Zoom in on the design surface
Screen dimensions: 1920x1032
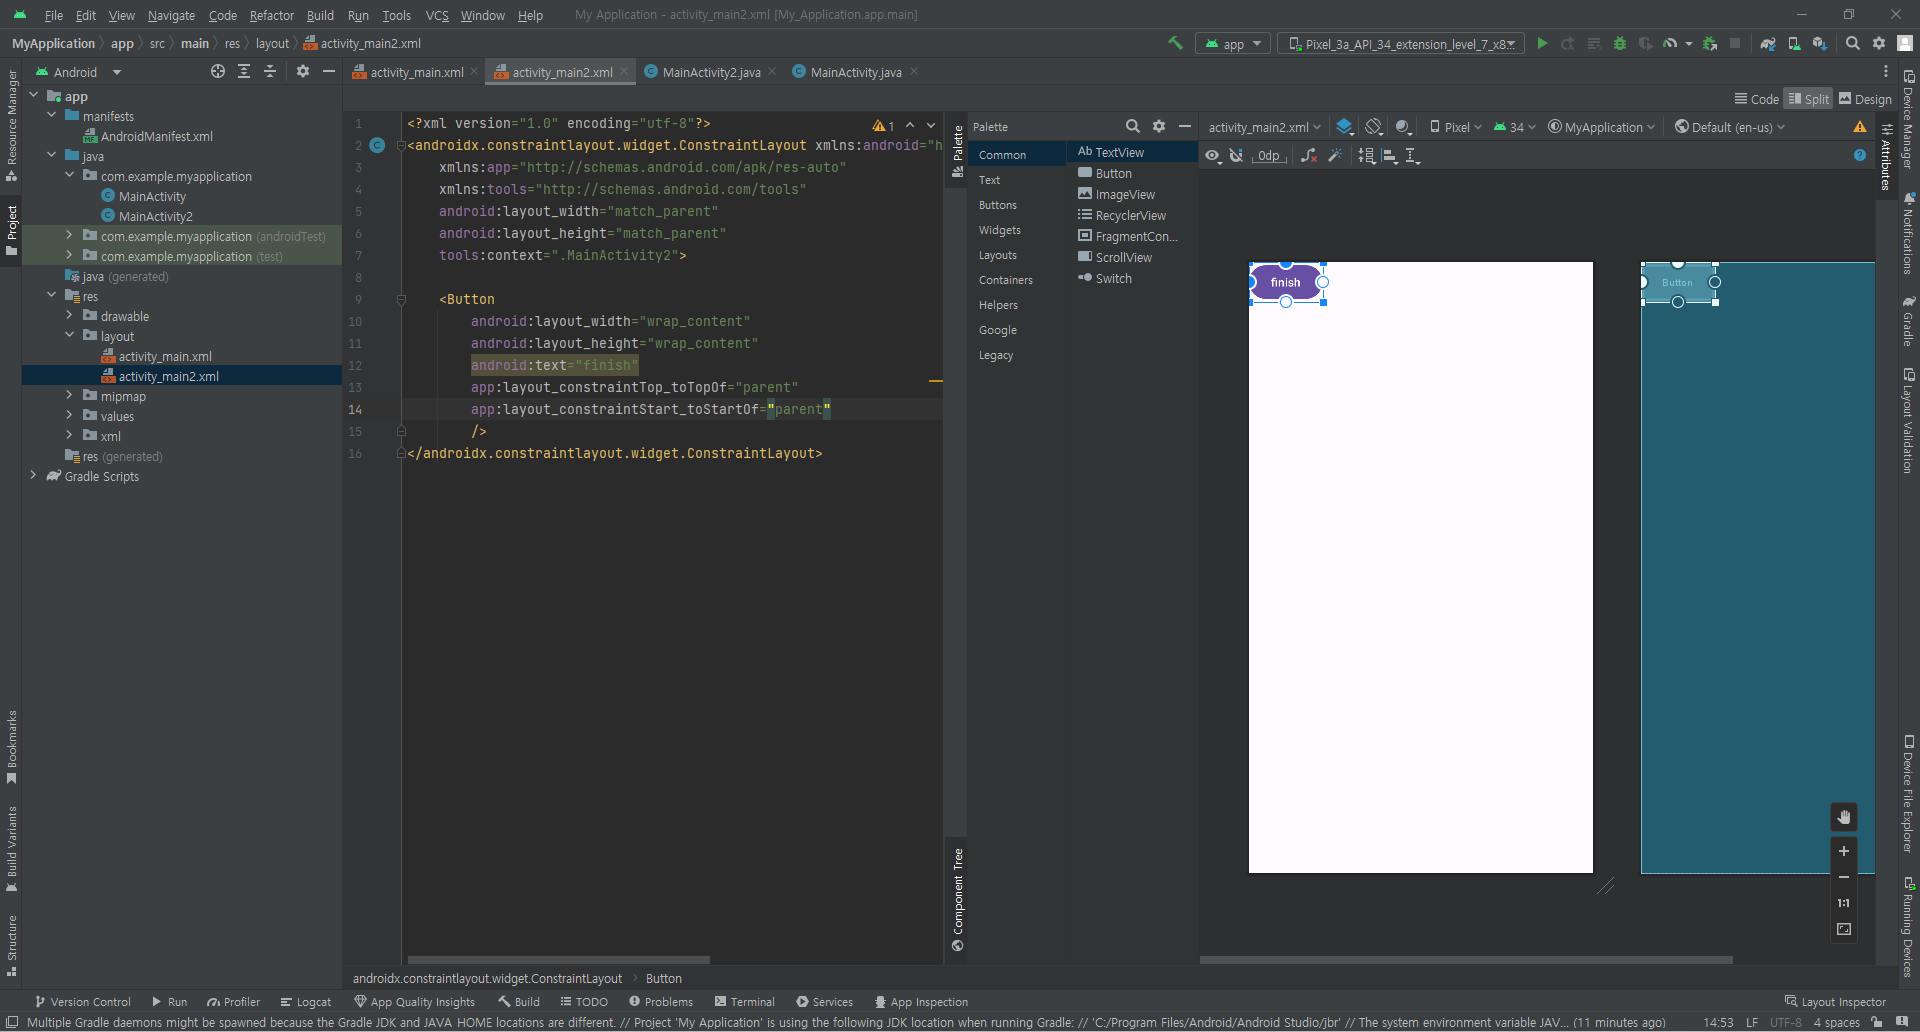[1844, 851]
